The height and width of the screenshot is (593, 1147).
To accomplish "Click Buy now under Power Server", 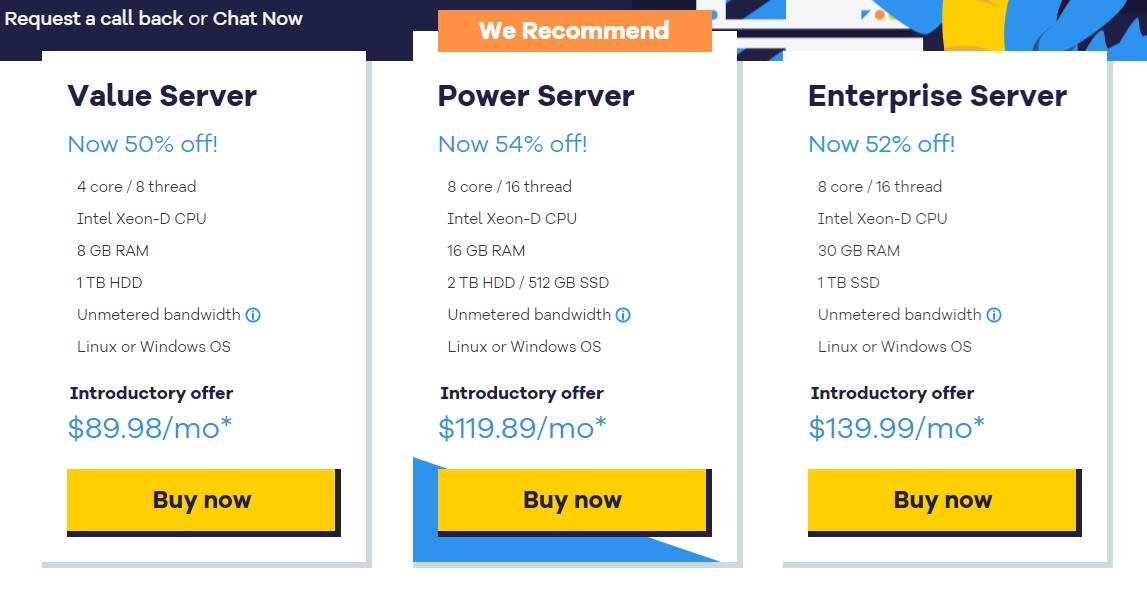I will [x=571, y=500].
